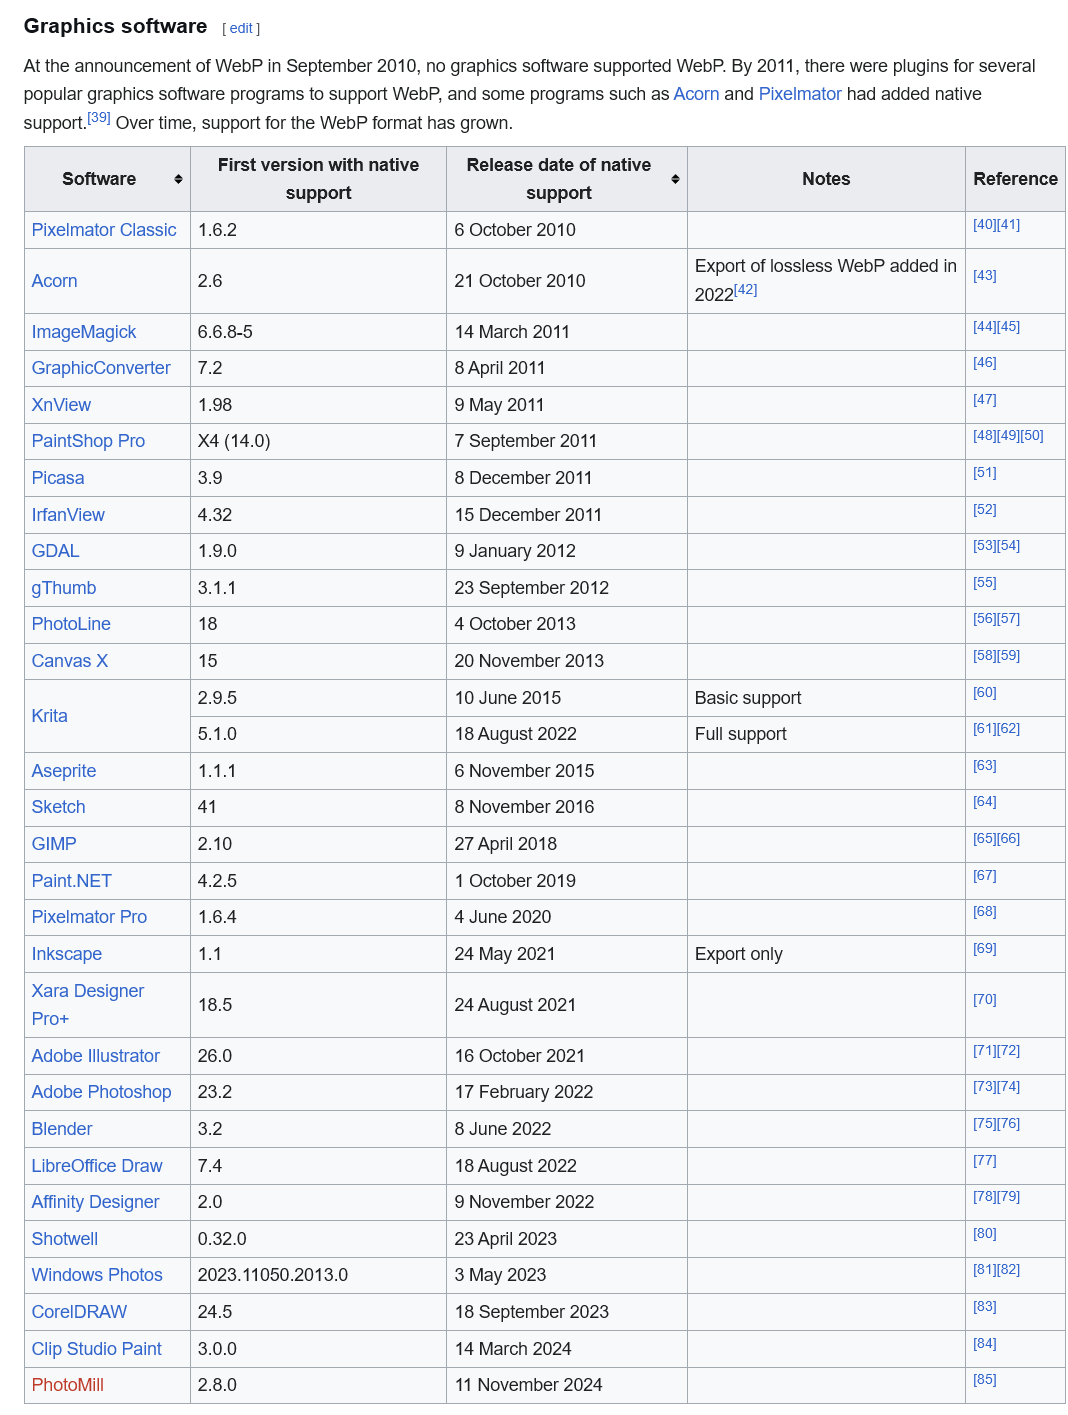Select the '6.6.8-5' version cell
This screenshot has width=1068, height=1415.
(x=318, y=332)
